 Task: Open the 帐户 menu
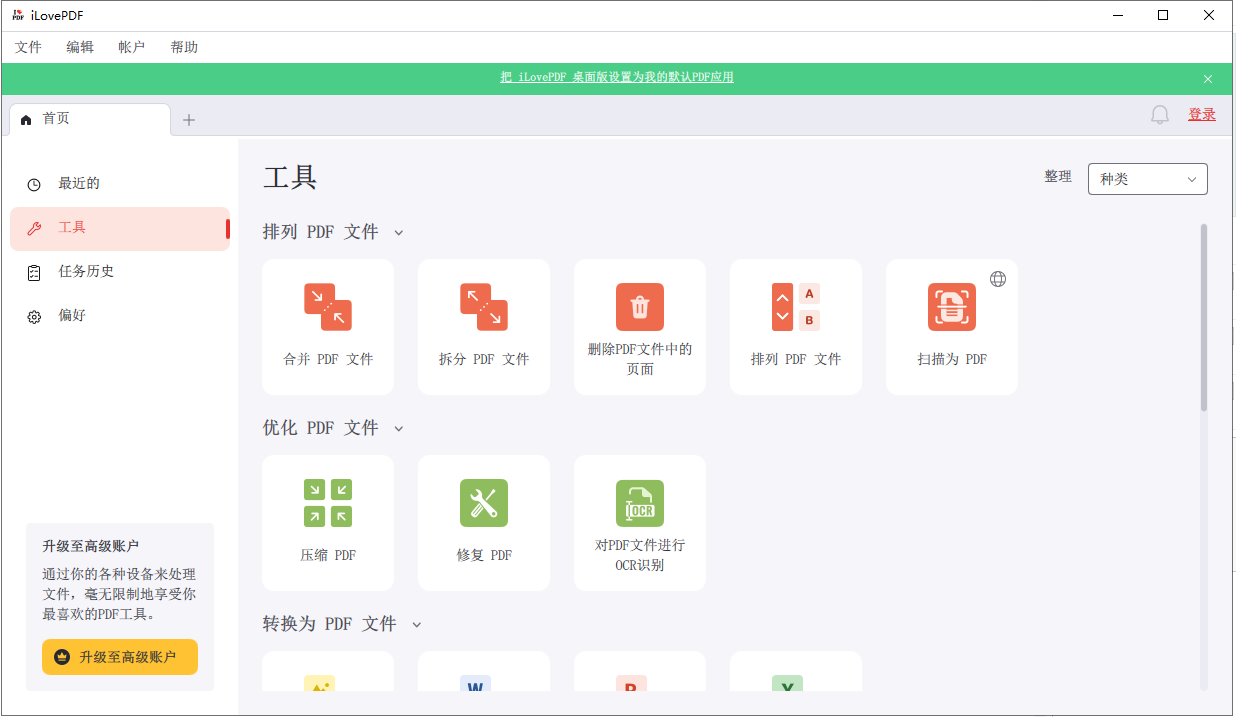pos(132,47)
